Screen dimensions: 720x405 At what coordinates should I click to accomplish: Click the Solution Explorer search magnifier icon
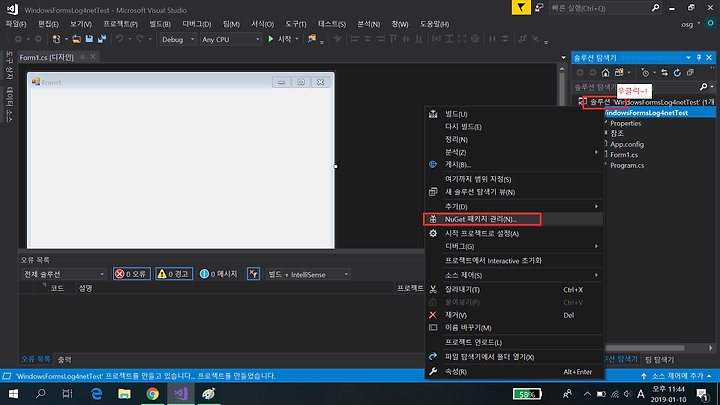pos(703,87)
